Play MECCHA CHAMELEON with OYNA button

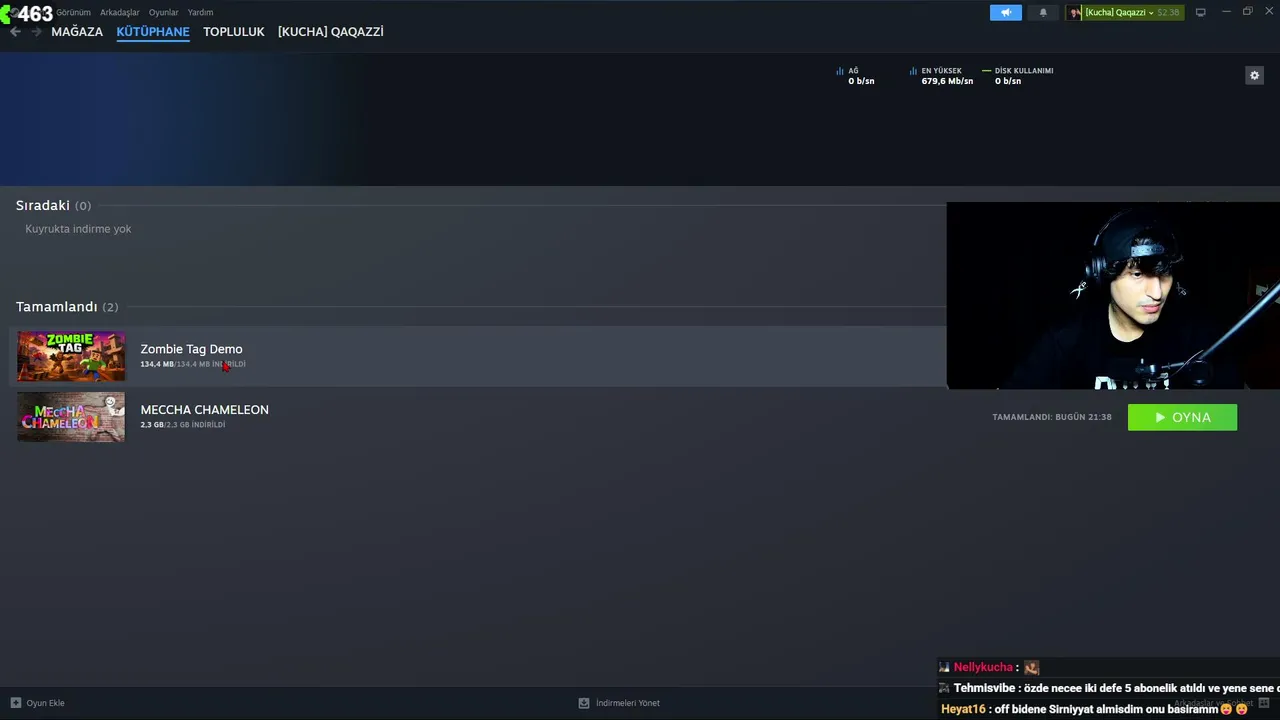[x=1182, y=417]
